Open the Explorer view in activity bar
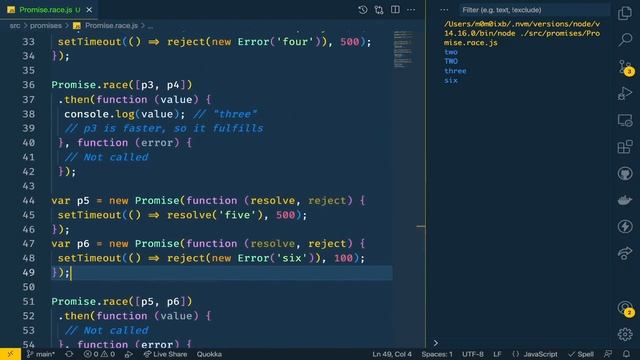Image resolution: width=640 pixels, height=360 pixels. point(625,13)
